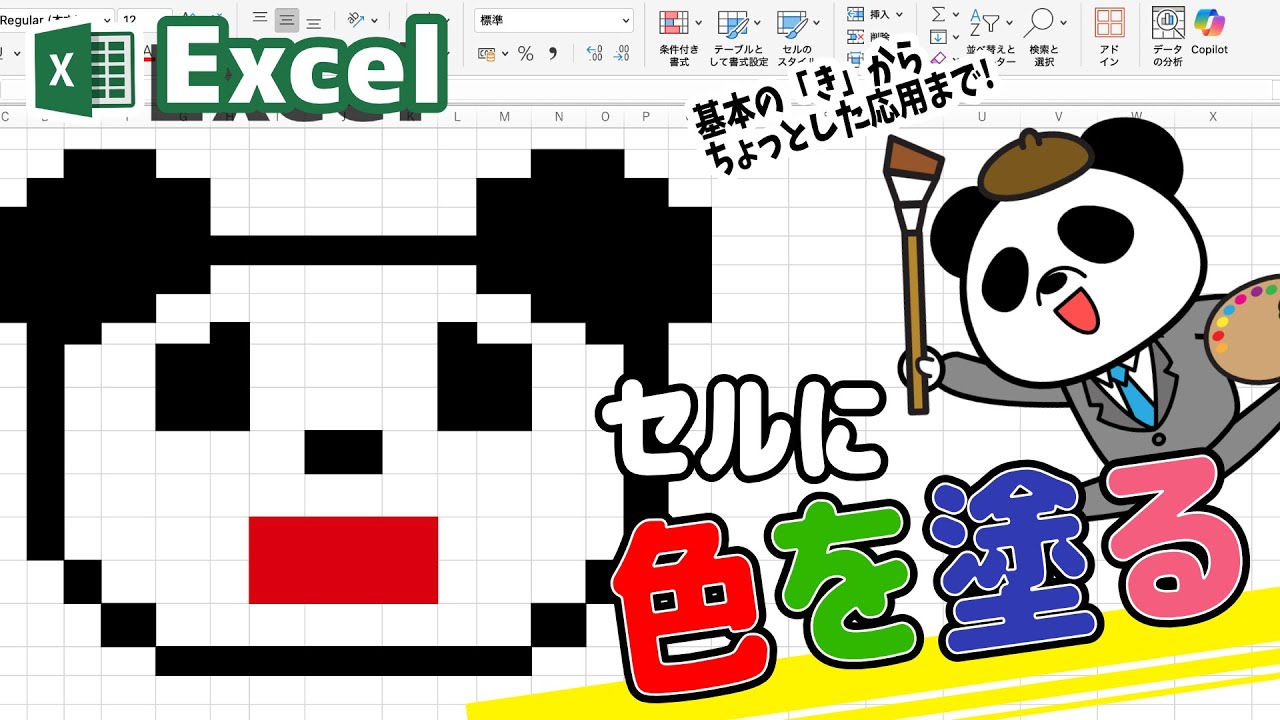Viewport: 1280px width, 720px height.
Task: Open the アドイン add-ins button
Action: (x=1109, y=37)
